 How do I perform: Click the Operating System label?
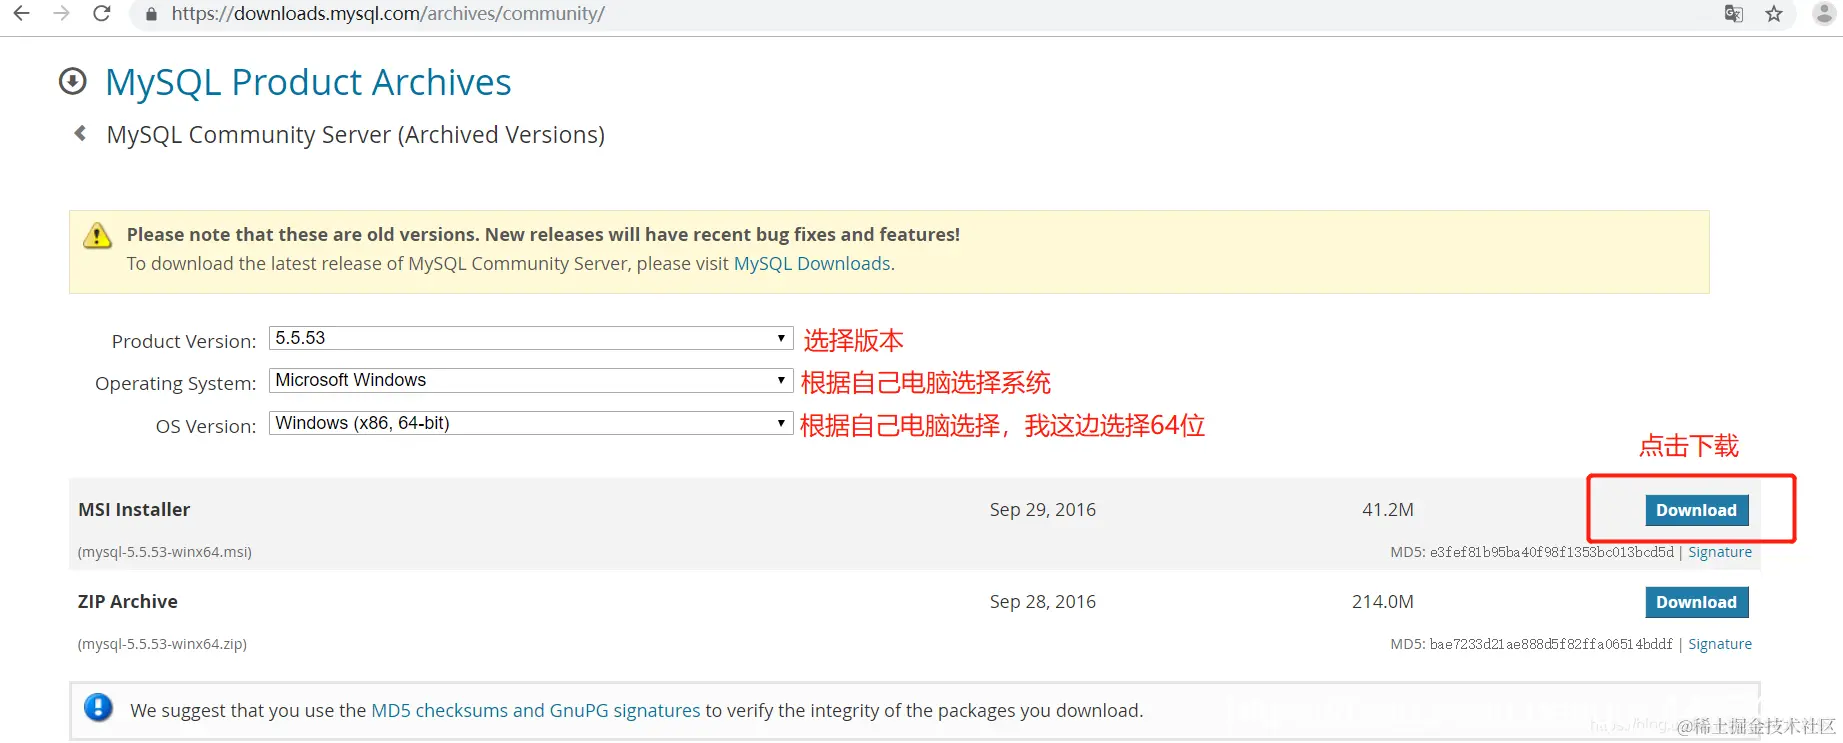point(176,383)
